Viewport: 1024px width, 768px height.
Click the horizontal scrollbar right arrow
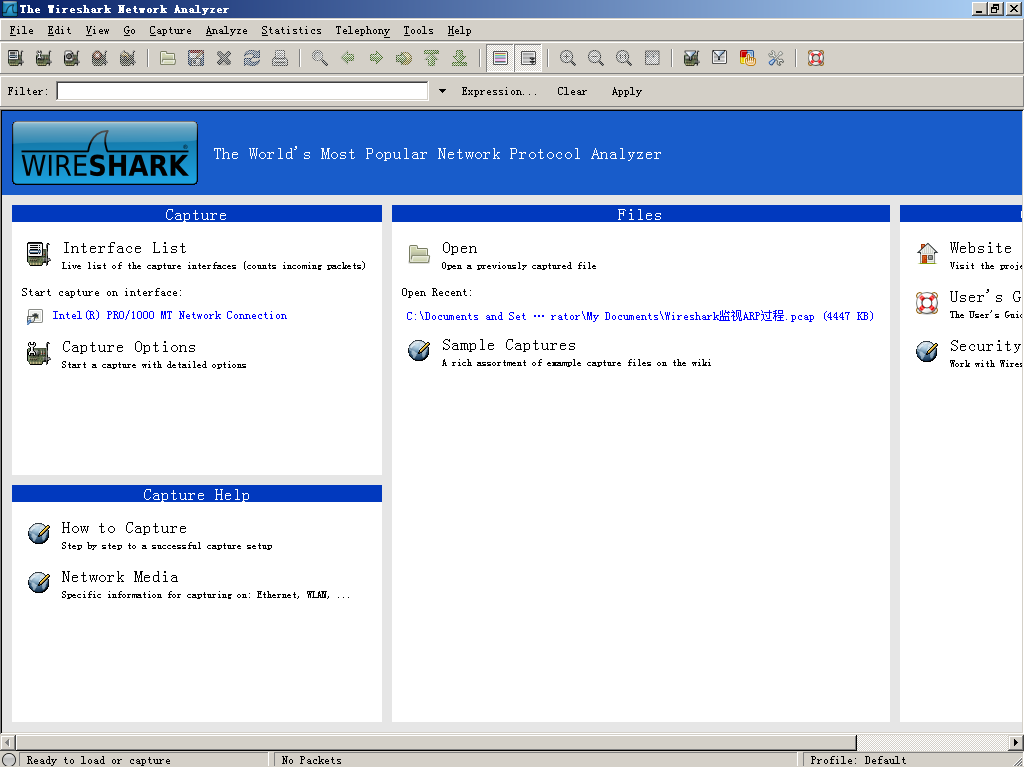click(x=1016, y=743)
